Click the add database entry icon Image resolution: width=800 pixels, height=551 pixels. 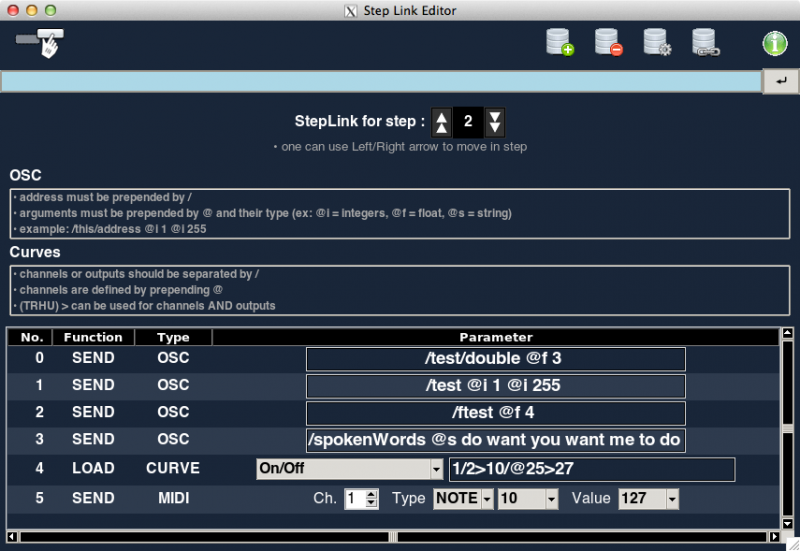(559, 43)
